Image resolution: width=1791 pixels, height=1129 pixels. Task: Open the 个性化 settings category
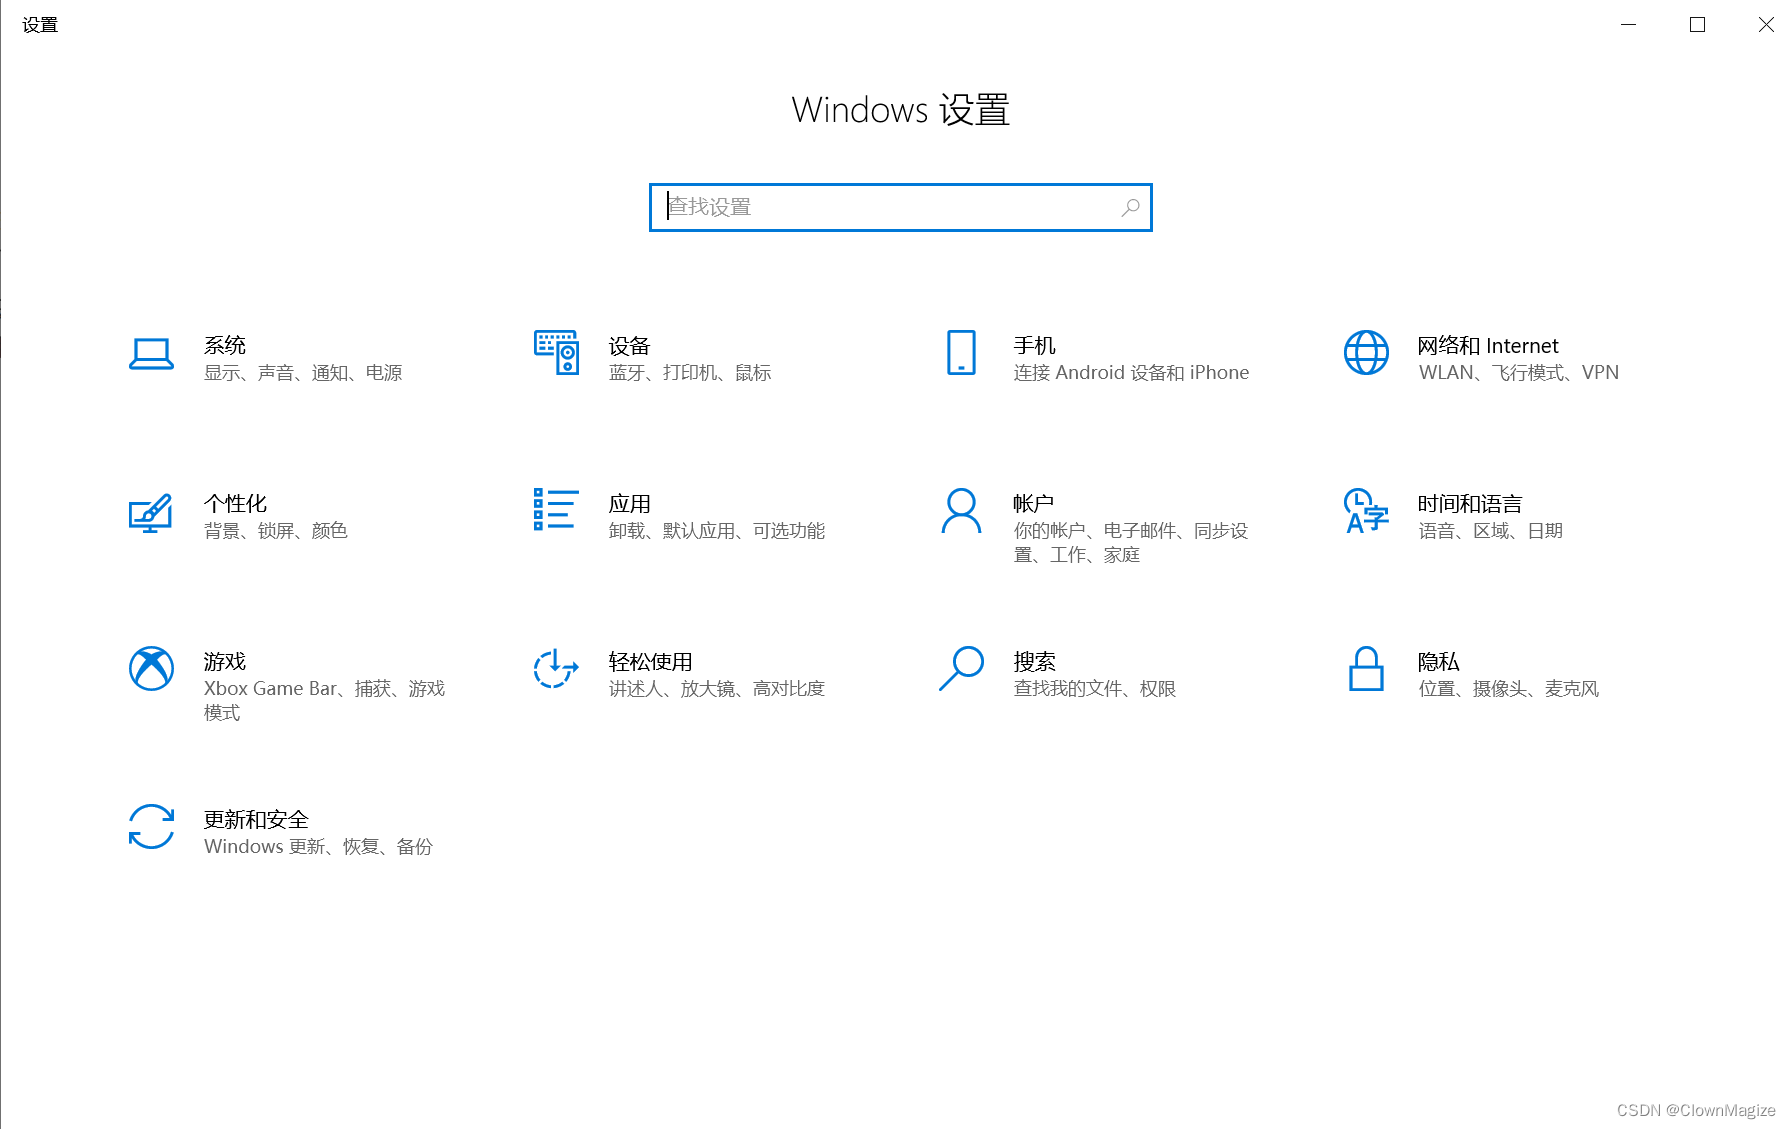235,504
